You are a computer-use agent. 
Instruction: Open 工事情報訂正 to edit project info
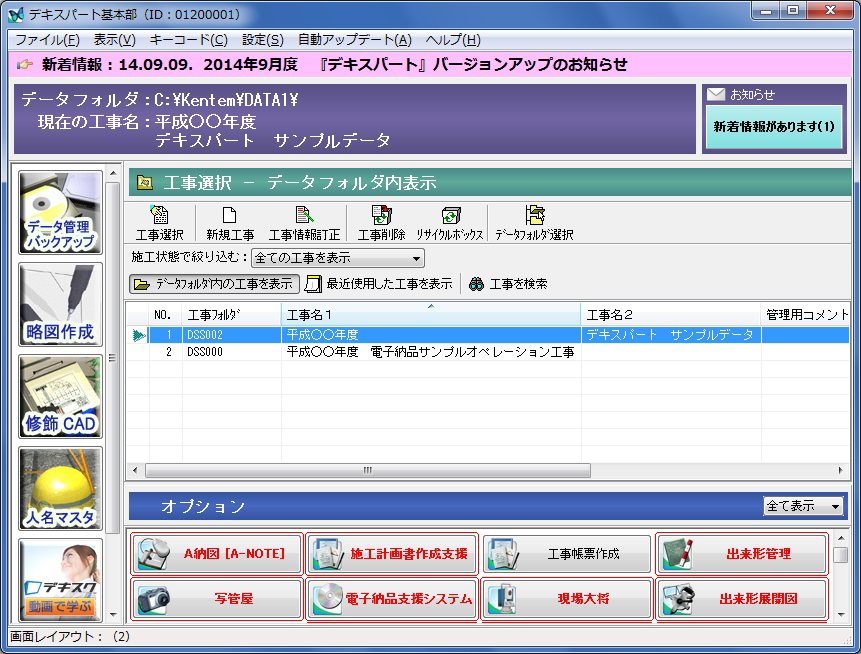304,222
